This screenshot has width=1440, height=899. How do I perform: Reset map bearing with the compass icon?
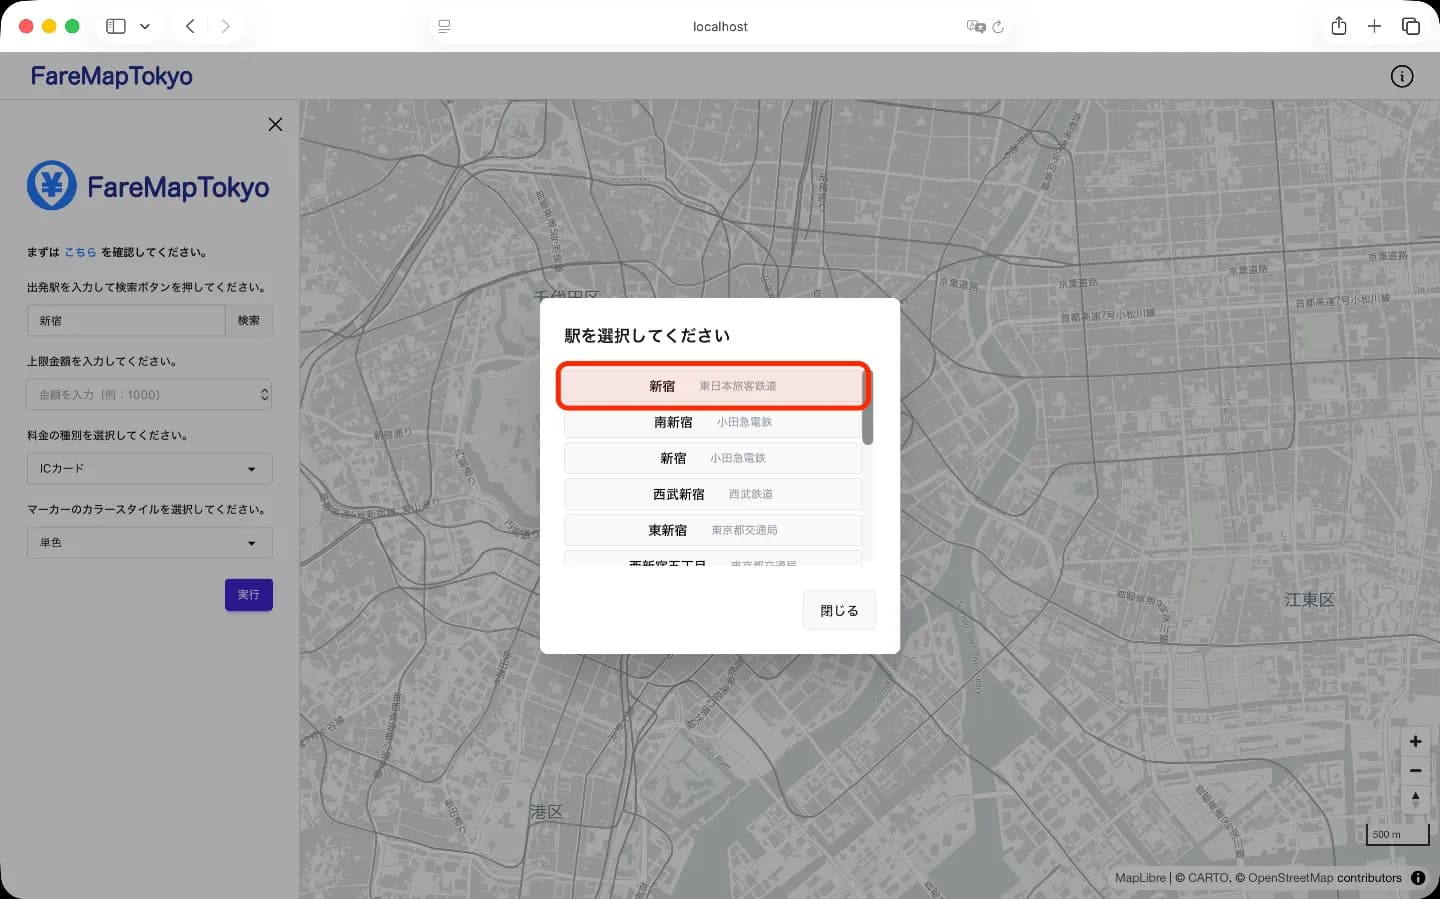point(1415,799)
